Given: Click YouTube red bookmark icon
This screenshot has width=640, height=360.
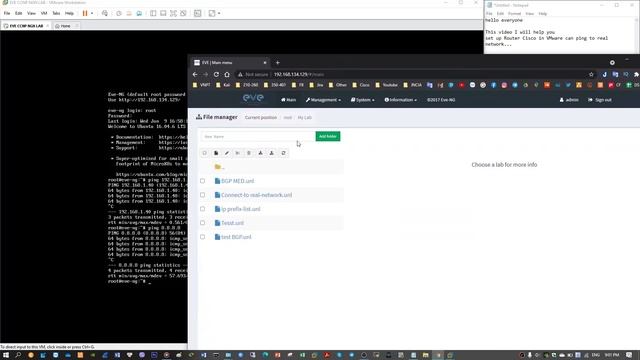Looking at the screenshot, I should pos(462,85).
